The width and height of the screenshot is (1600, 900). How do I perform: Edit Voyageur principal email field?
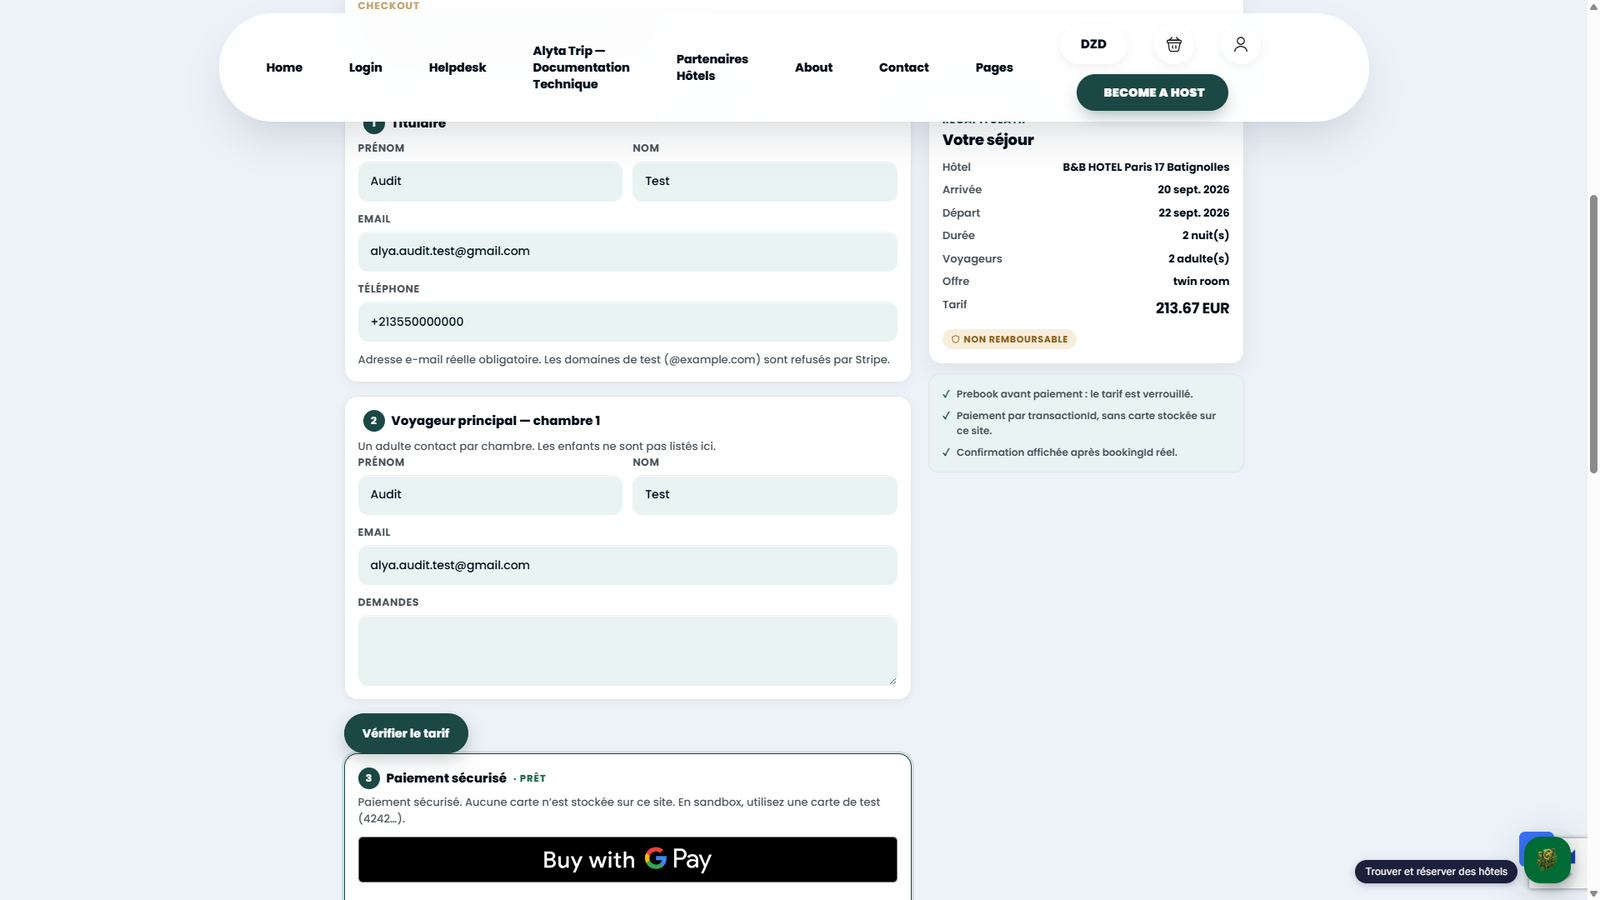(x=628, y=565)
